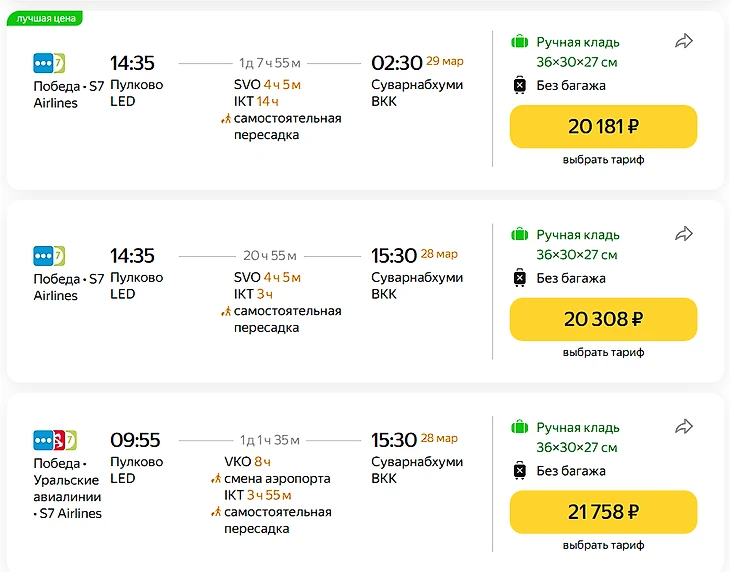730x572 pixels.
Task: Share the 21 758 ₽ flight offer
Action: coord(684,427)
